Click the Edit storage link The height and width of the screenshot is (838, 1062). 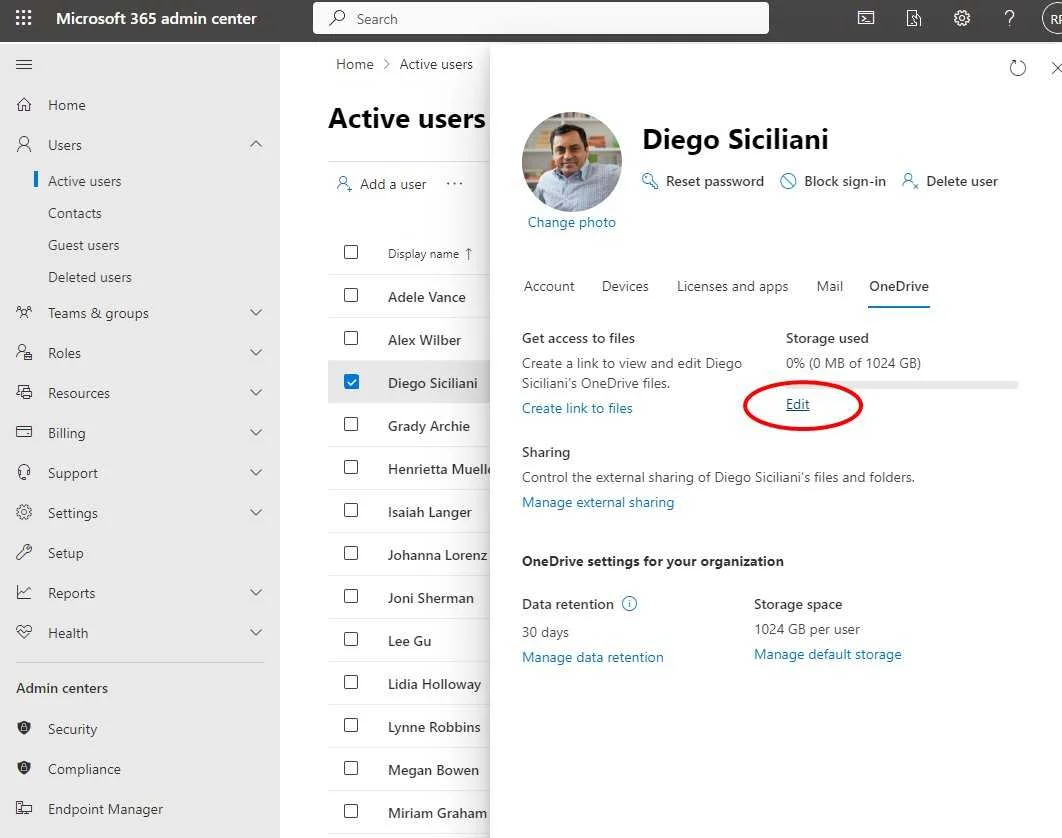point(797,404)
